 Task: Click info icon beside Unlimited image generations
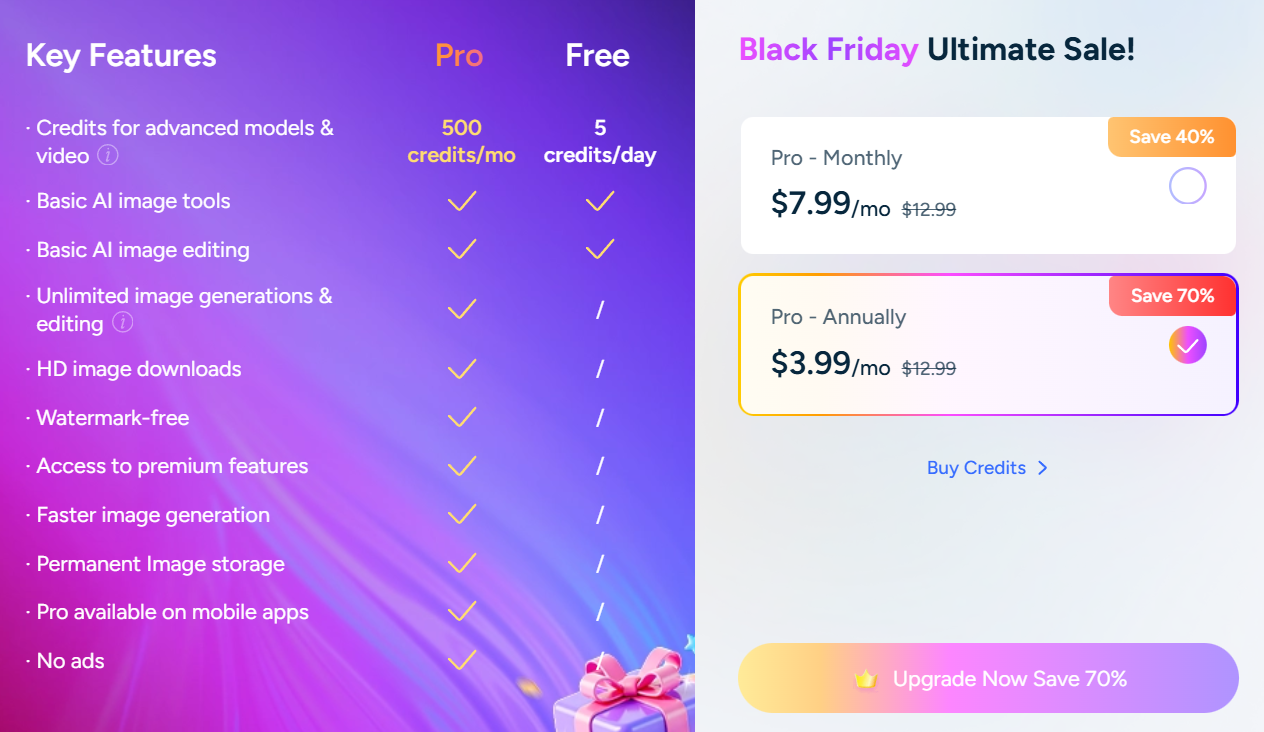pos(123,323)
